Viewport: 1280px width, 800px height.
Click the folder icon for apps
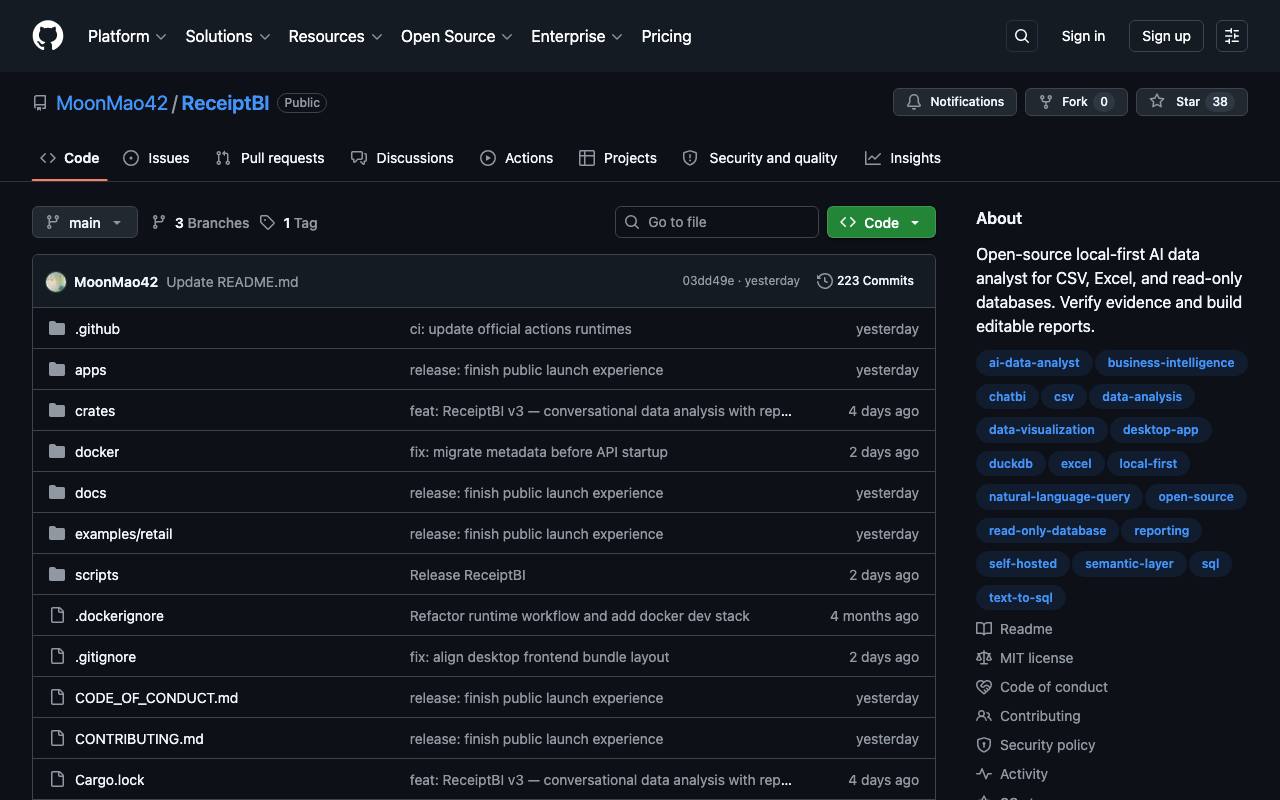click(x=57, y=369)
